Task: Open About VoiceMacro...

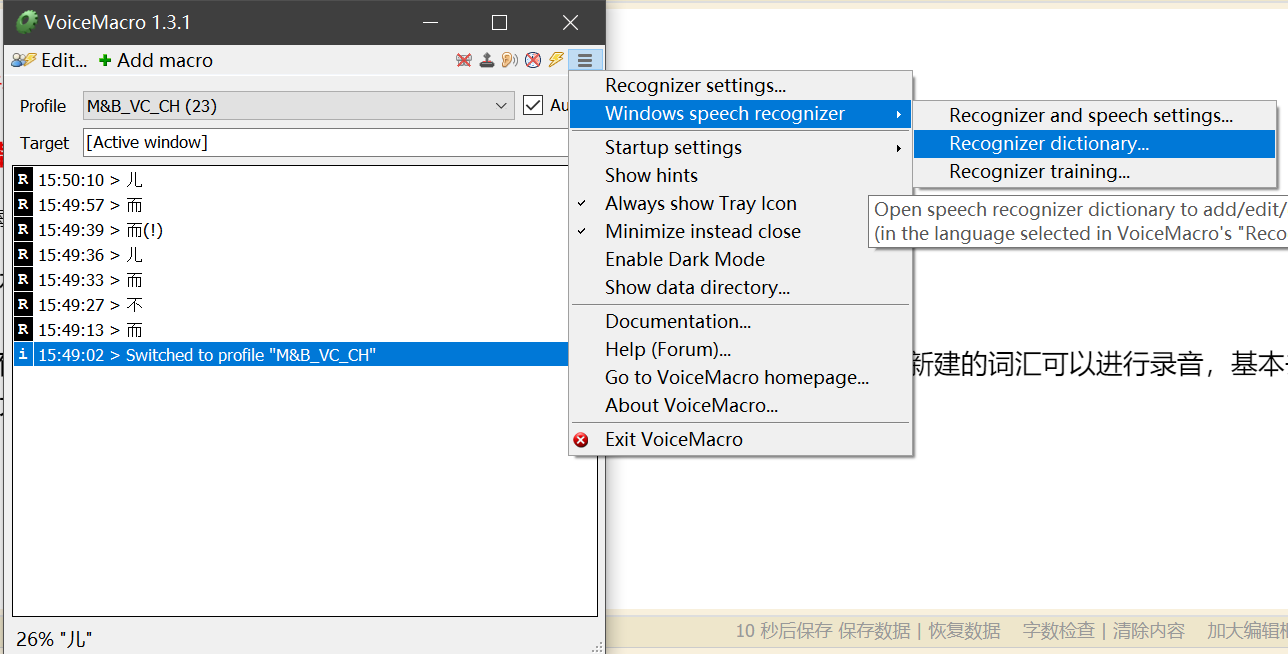Action: (741, 405)
